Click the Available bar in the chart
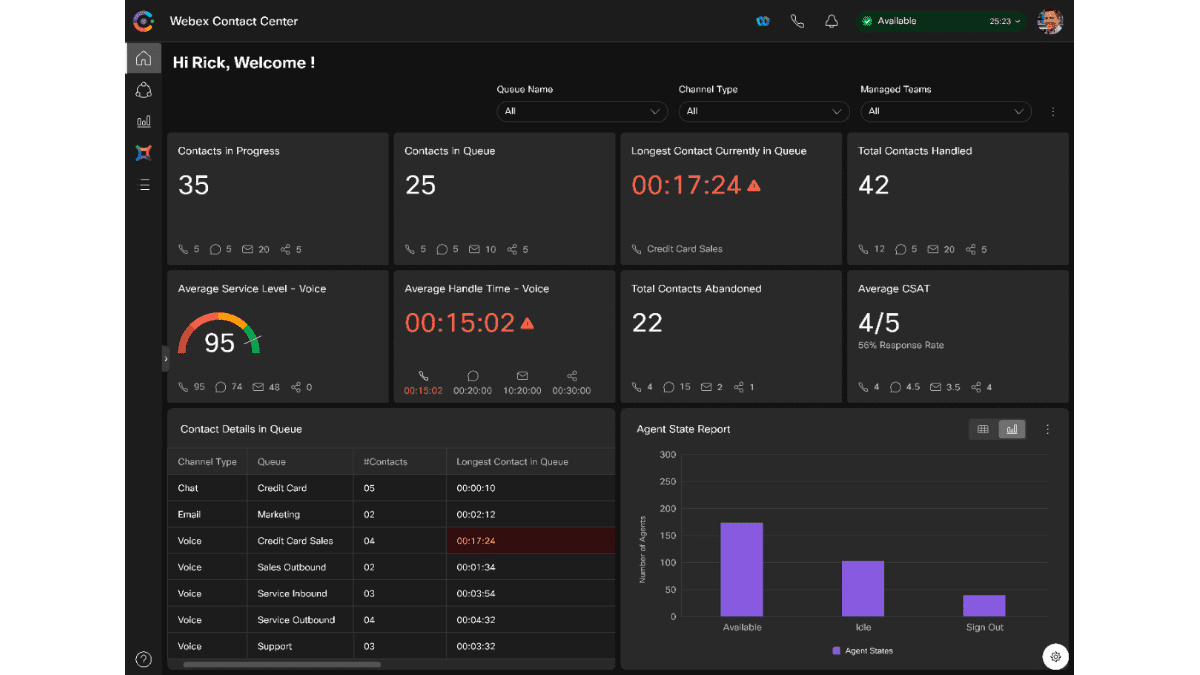The width and height of the screenshot is (1200, 675). pos(742,569)
